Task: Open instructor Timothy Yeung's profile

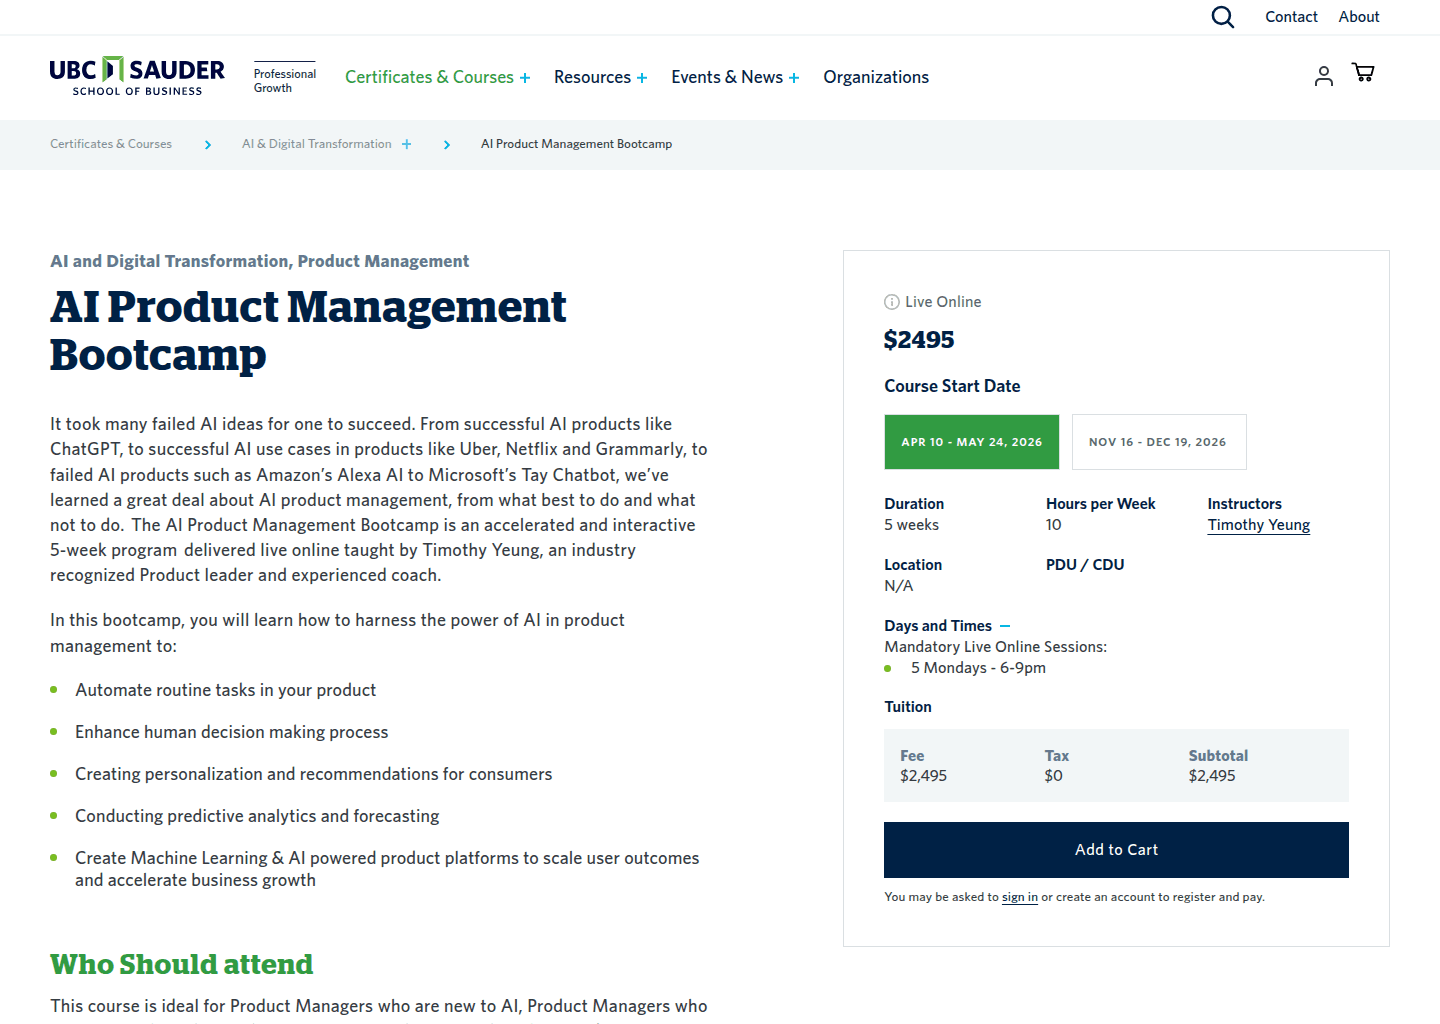Action: [1258, 524]
